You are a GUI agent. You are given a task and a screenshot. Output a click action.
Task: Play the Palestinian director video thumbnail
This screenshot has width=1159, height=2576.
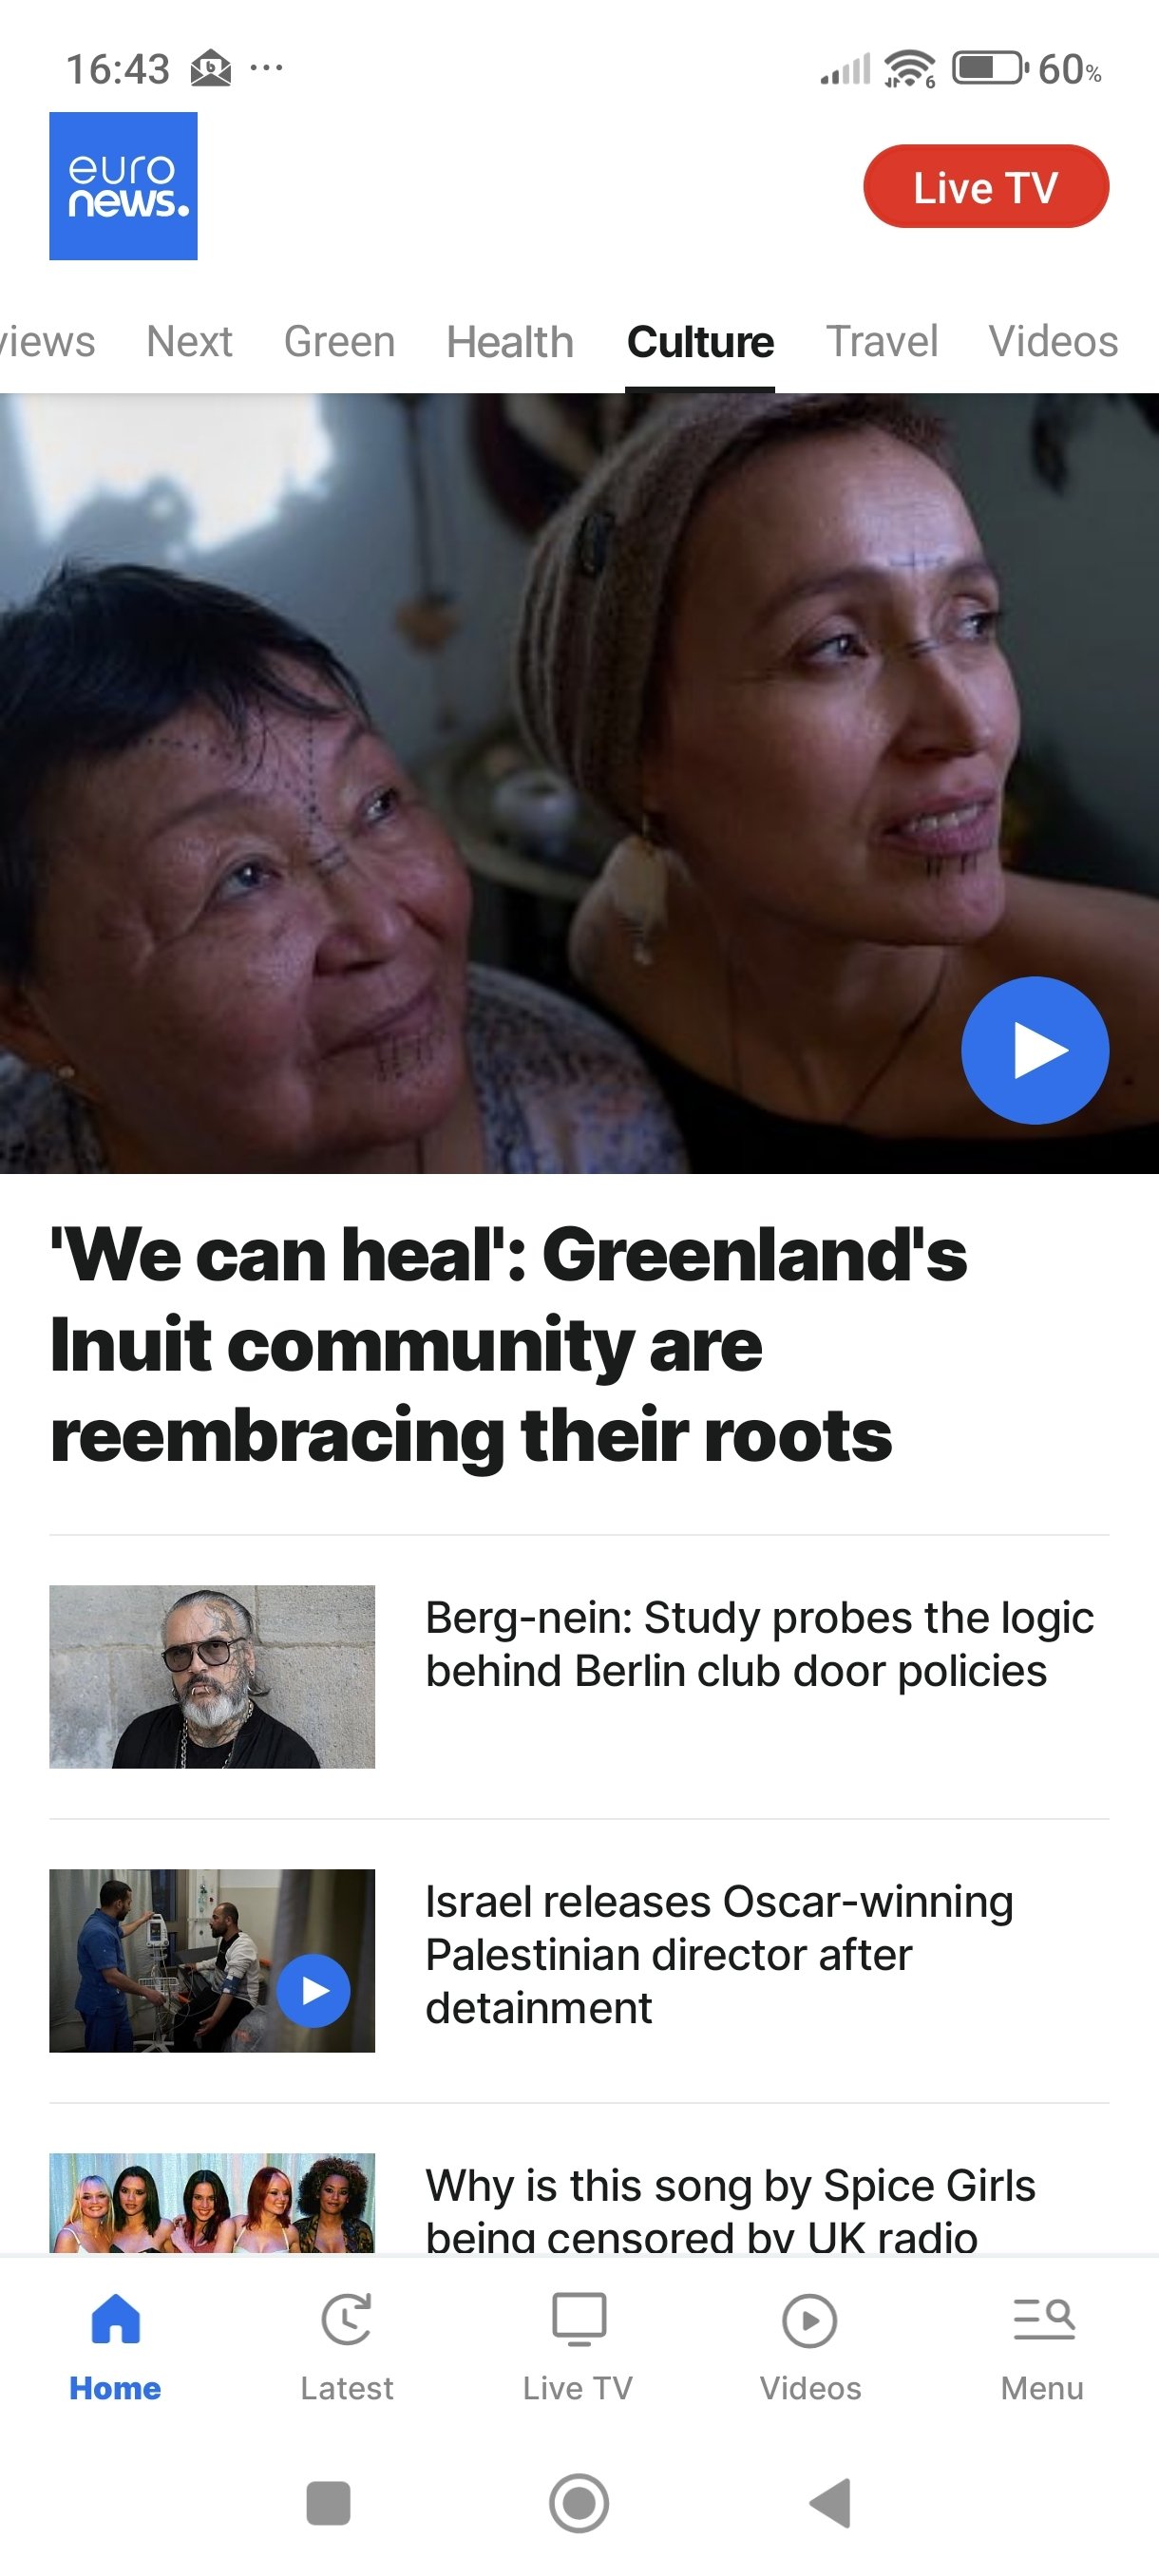(x=313, y=1990)
